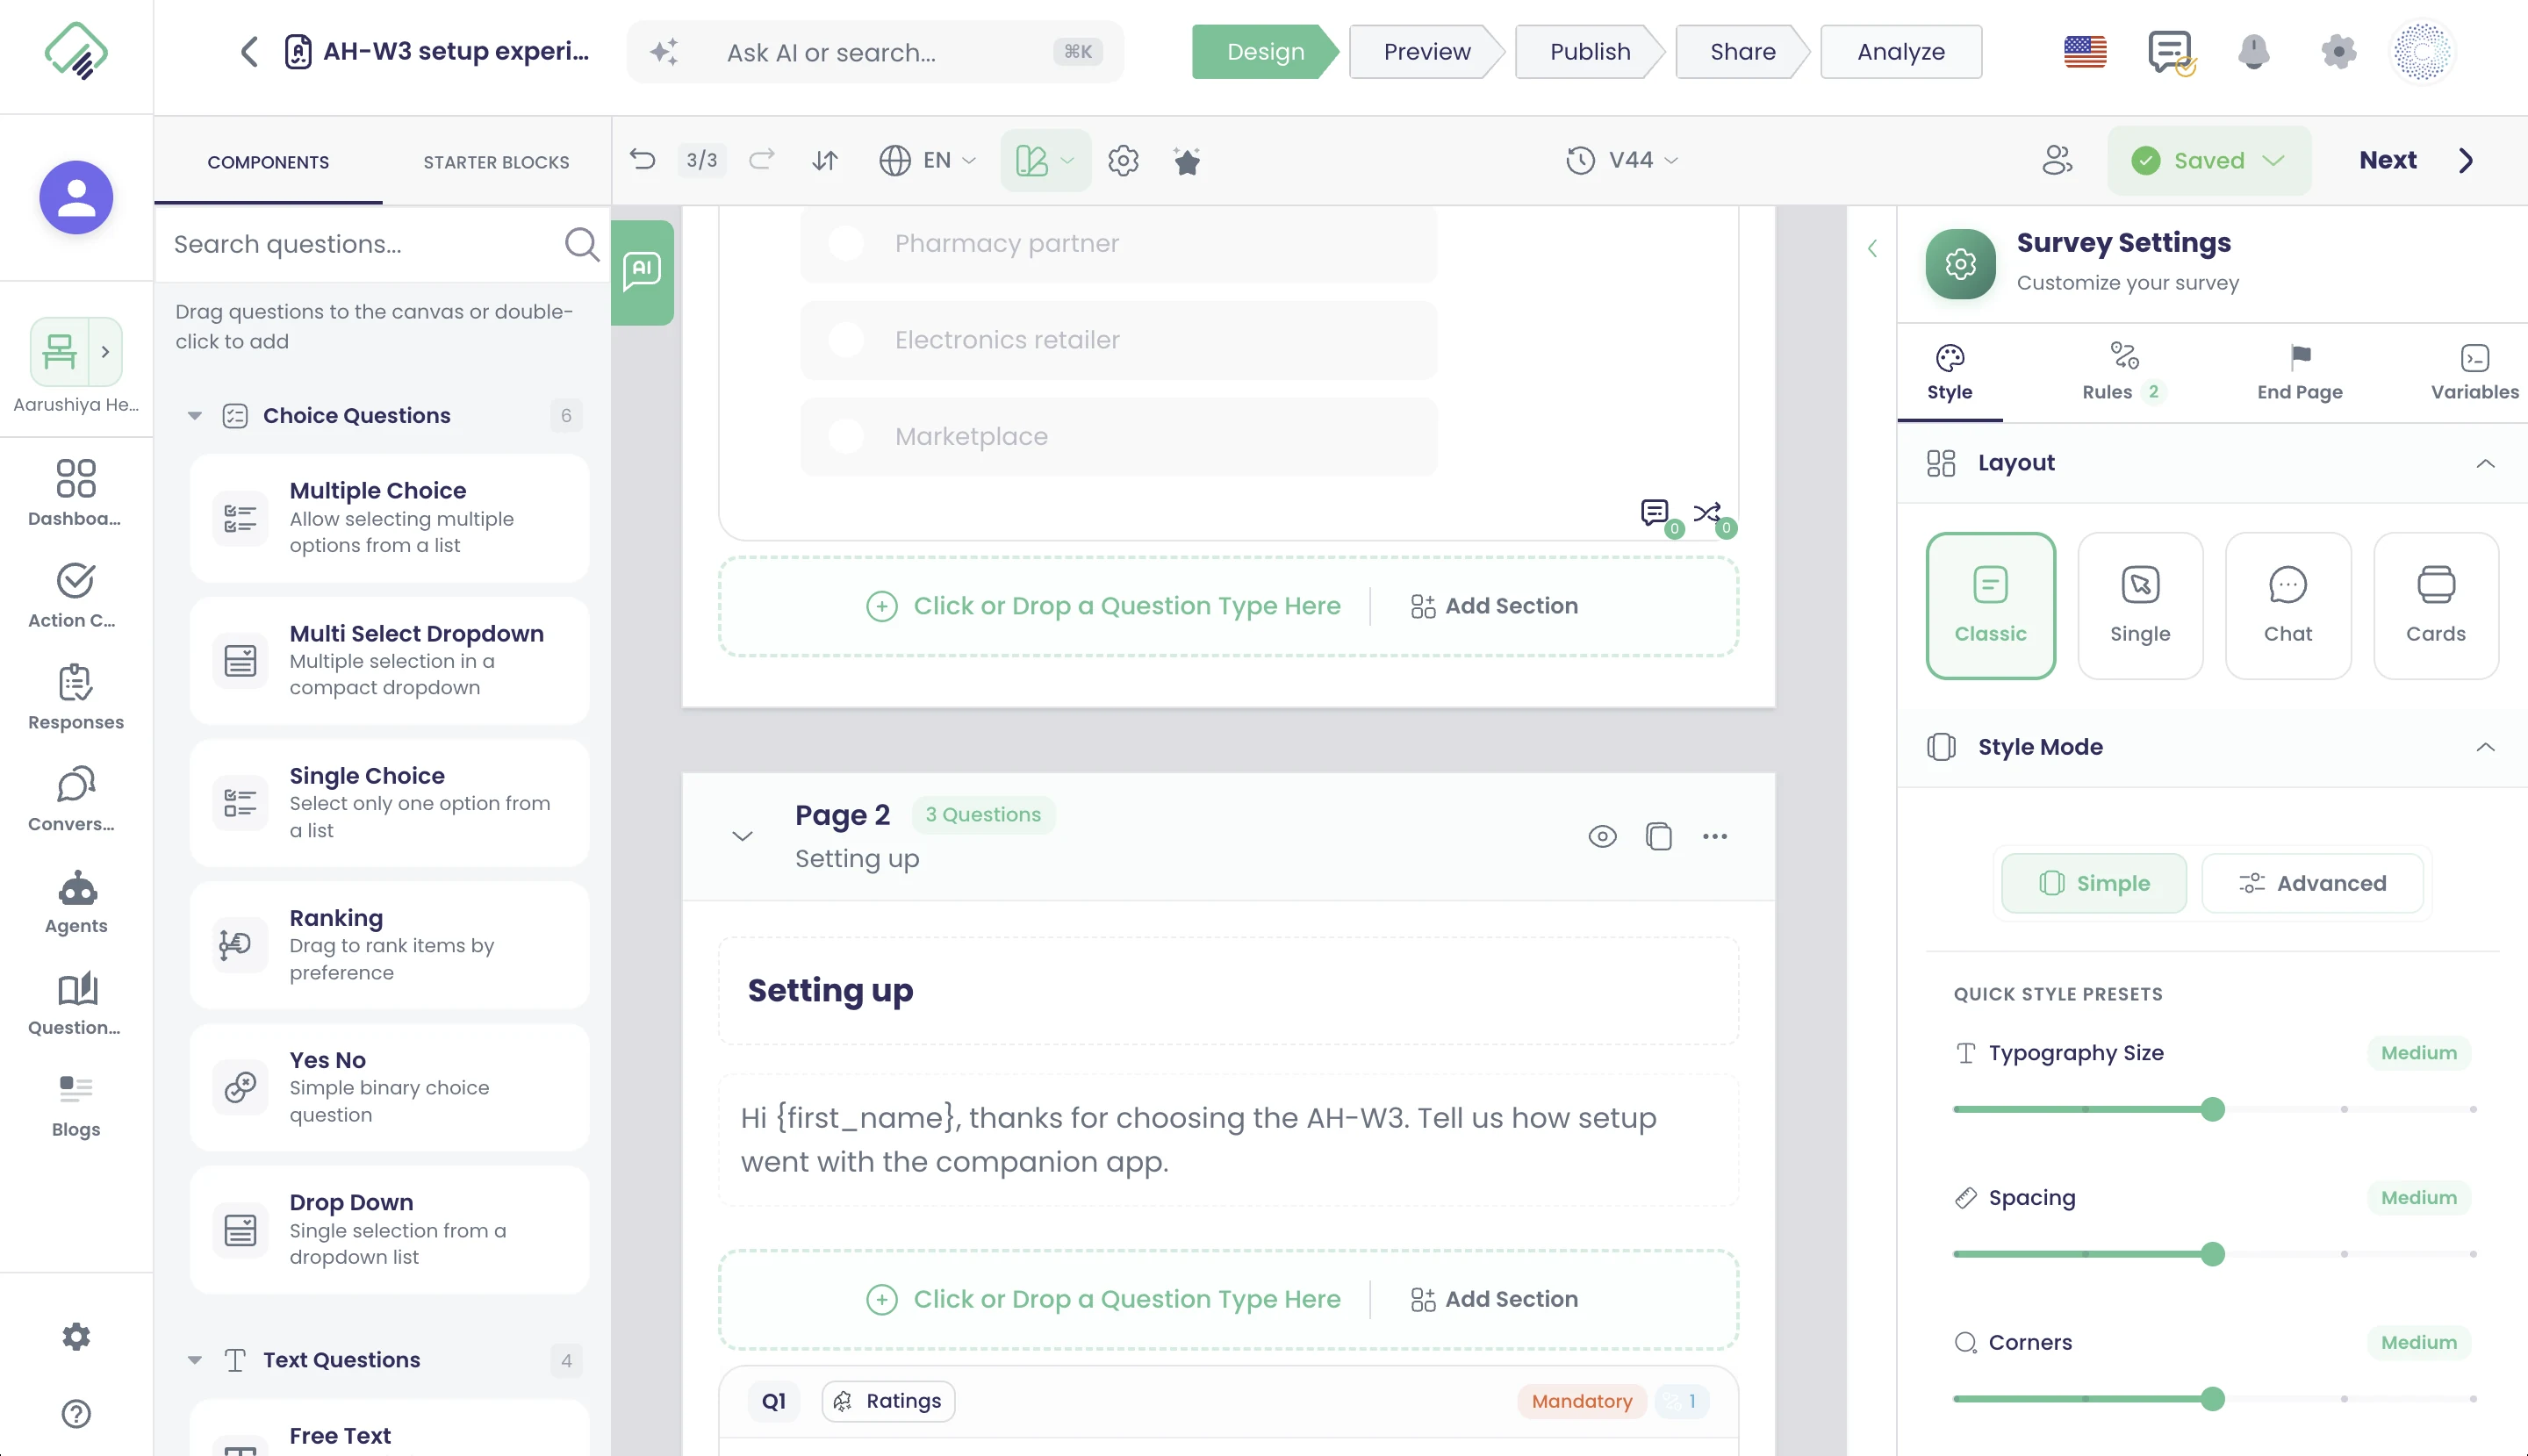2528x1456 pixels.
Task: Collapse the Layout section
Action: click(x=2485, y=463)
